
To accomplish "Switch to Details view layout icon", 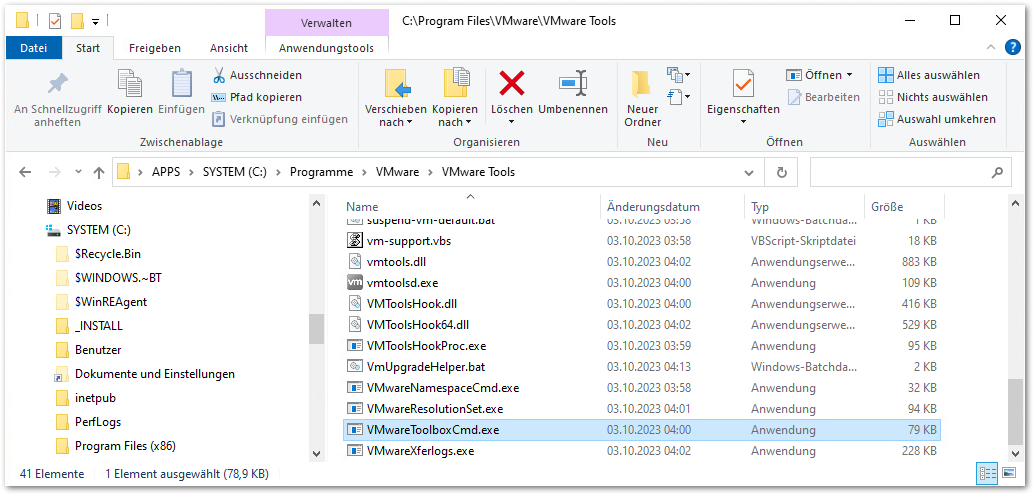I will 988,473.
